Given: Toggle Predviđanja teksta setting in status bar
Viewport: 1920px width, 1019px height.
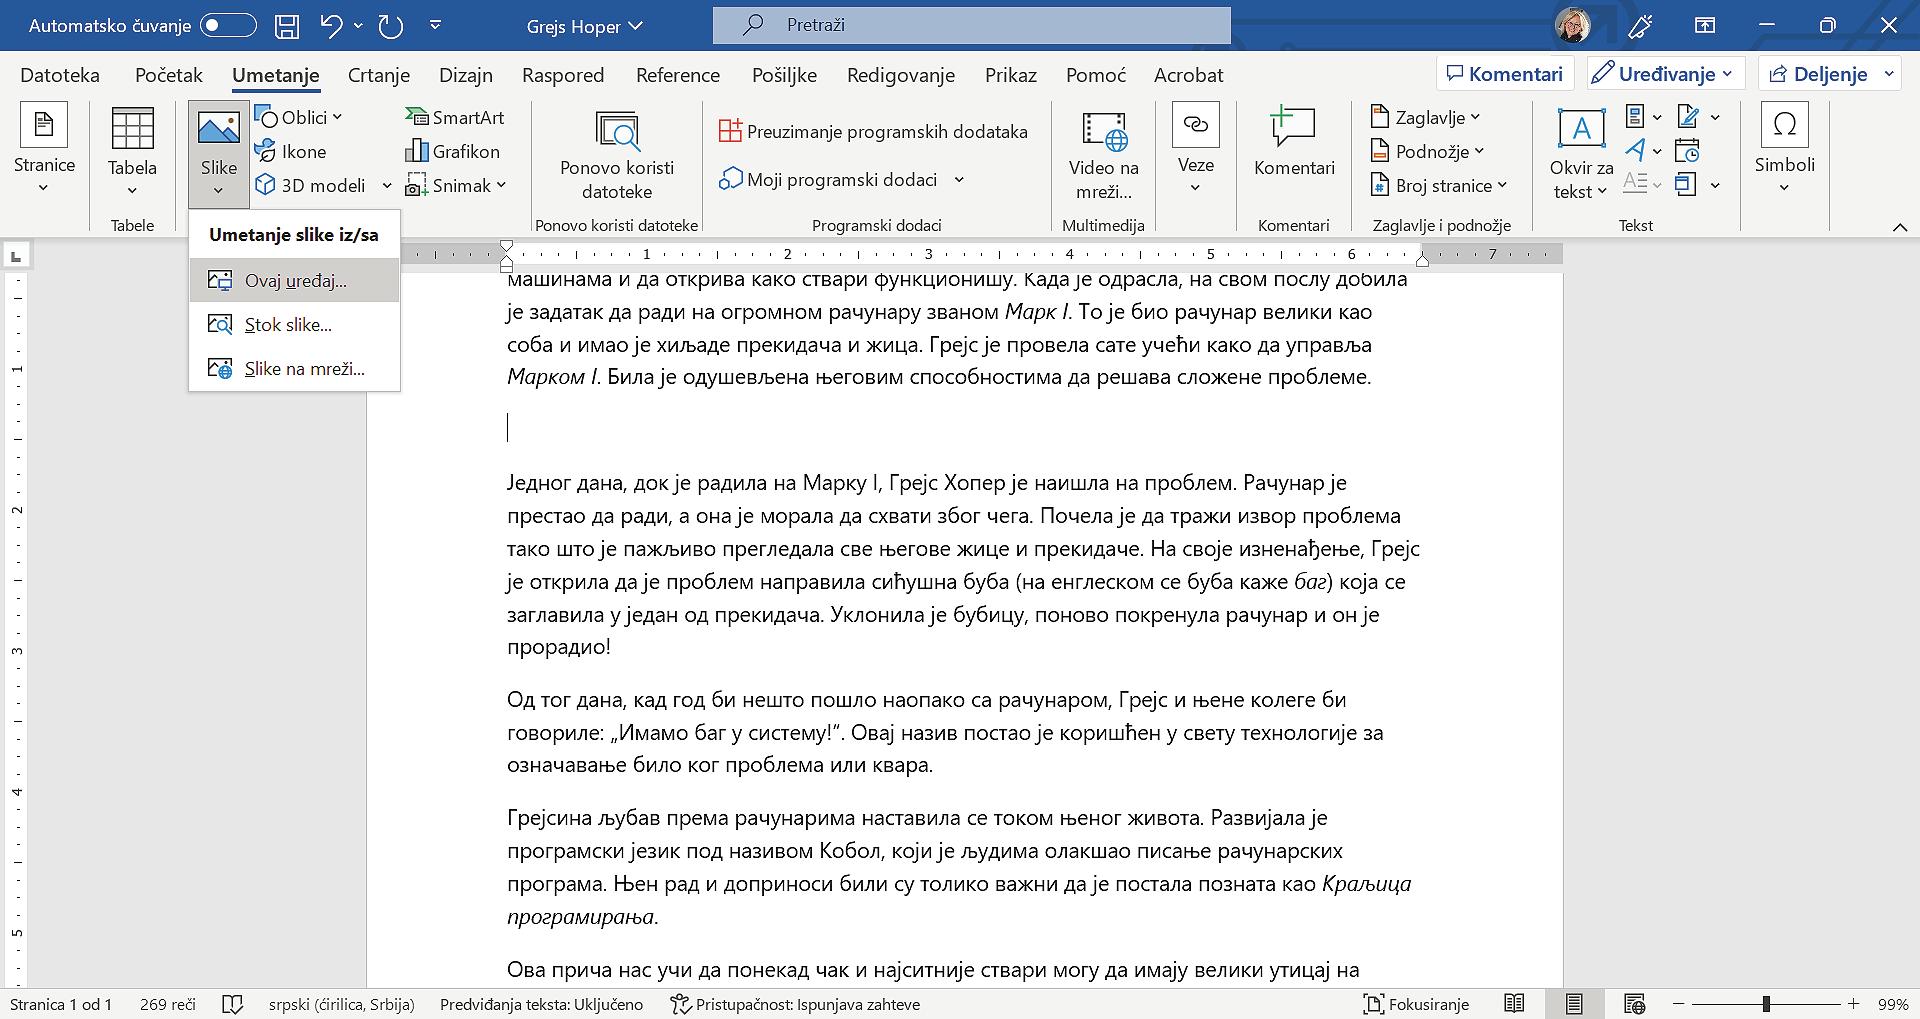Looking at the screenshot, I should (541, 1004).
